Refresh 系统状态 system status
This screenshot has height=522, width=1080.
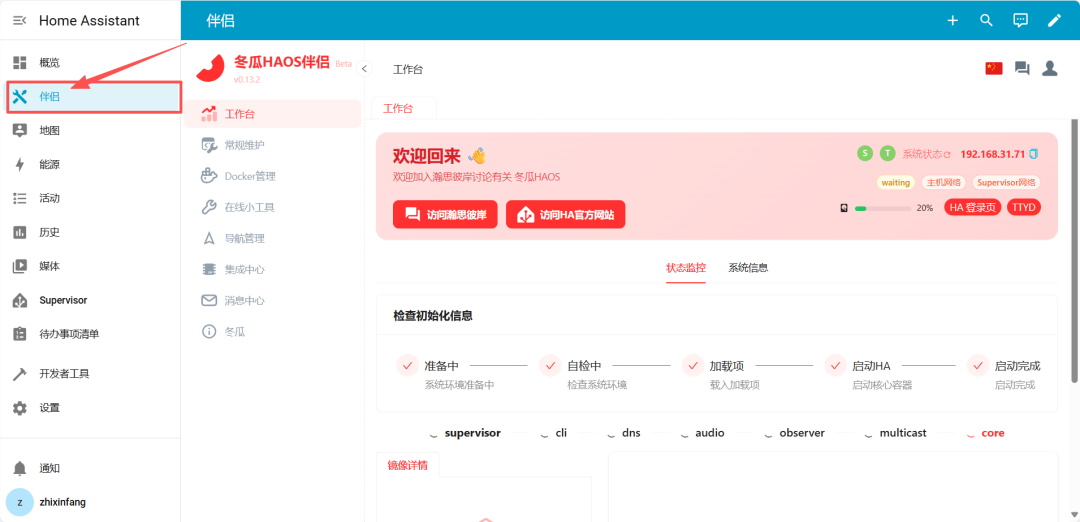(x=947, y=154)
